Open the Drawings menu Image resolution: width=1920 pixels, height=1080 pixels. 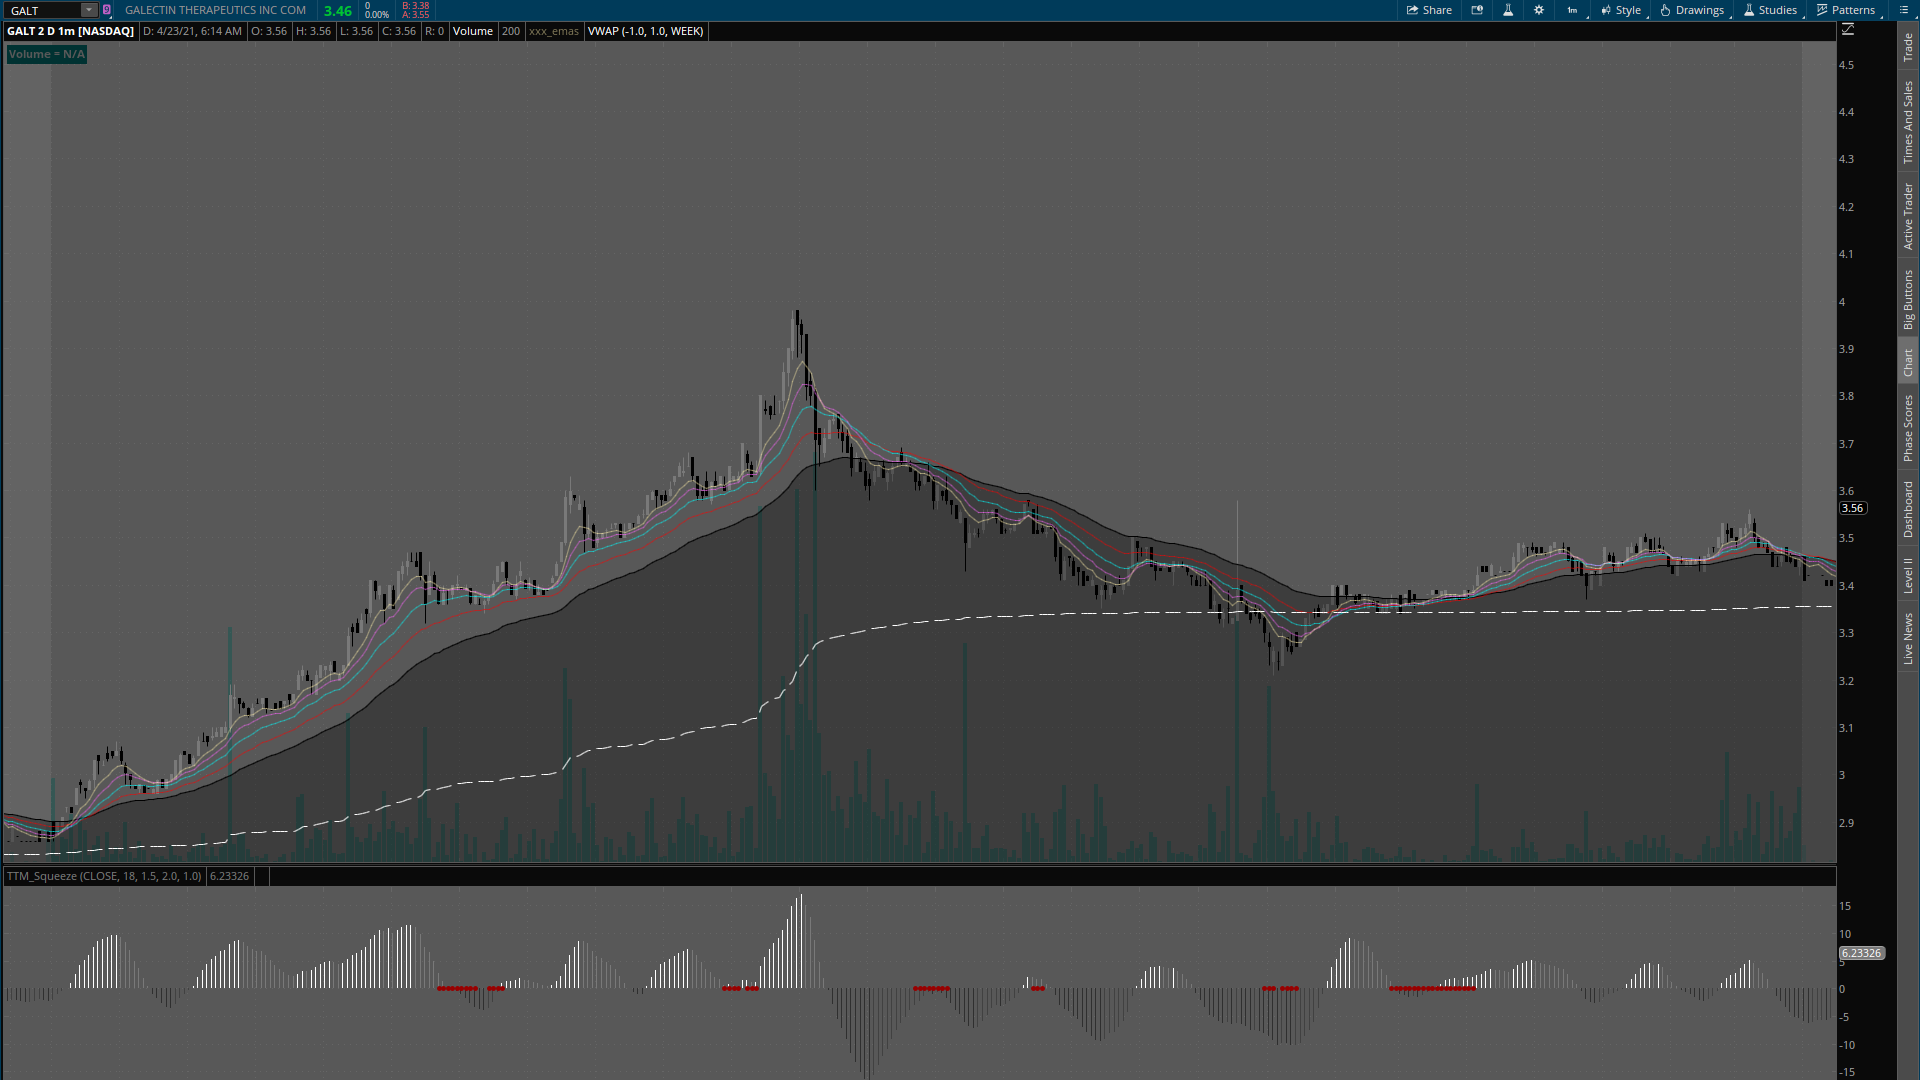pos(1692,10)
